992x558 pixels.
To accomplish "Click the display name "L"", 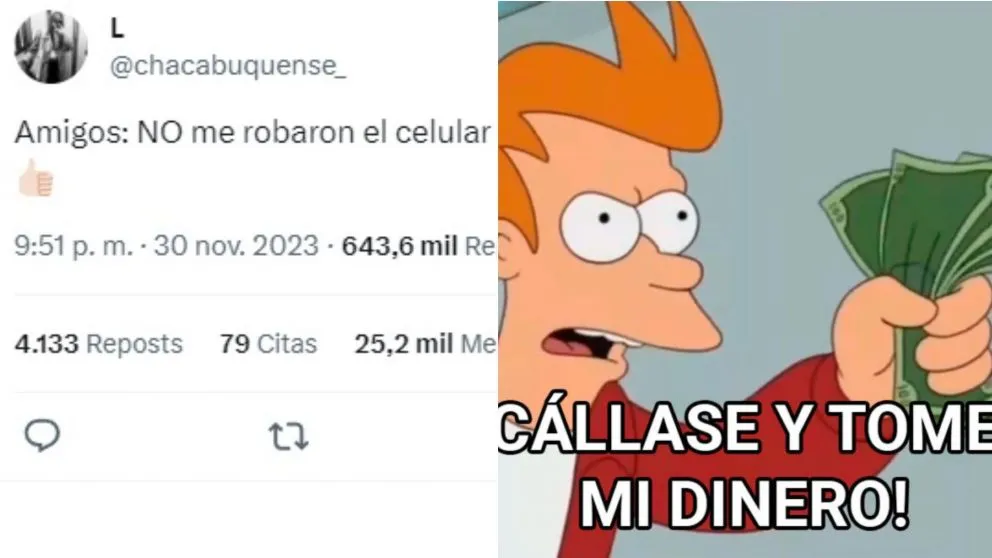I will (117, 28).
